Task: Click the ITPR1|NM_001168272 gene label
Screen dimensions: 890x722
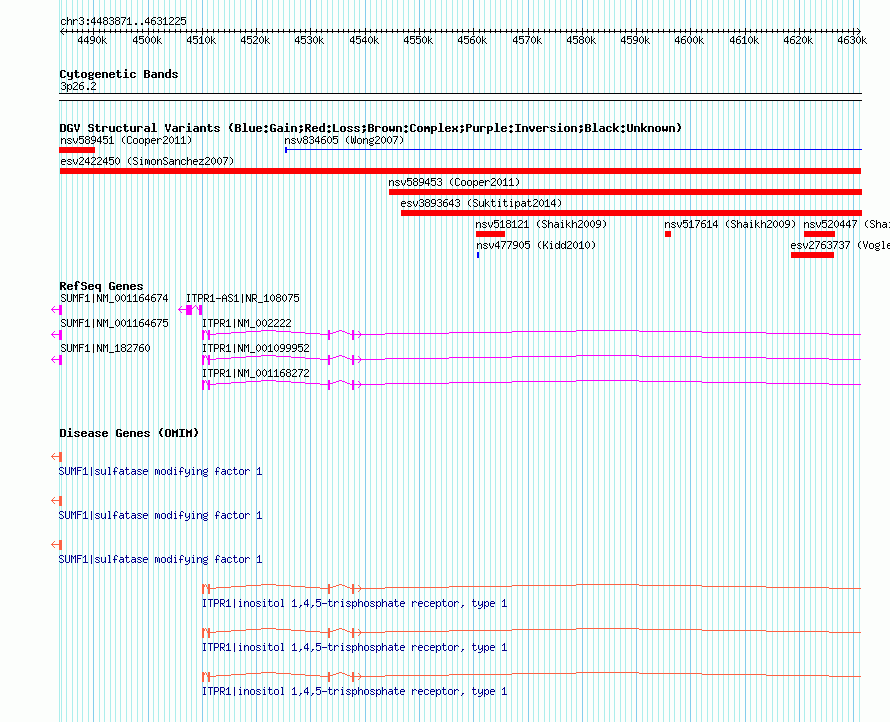Action: 255,373
